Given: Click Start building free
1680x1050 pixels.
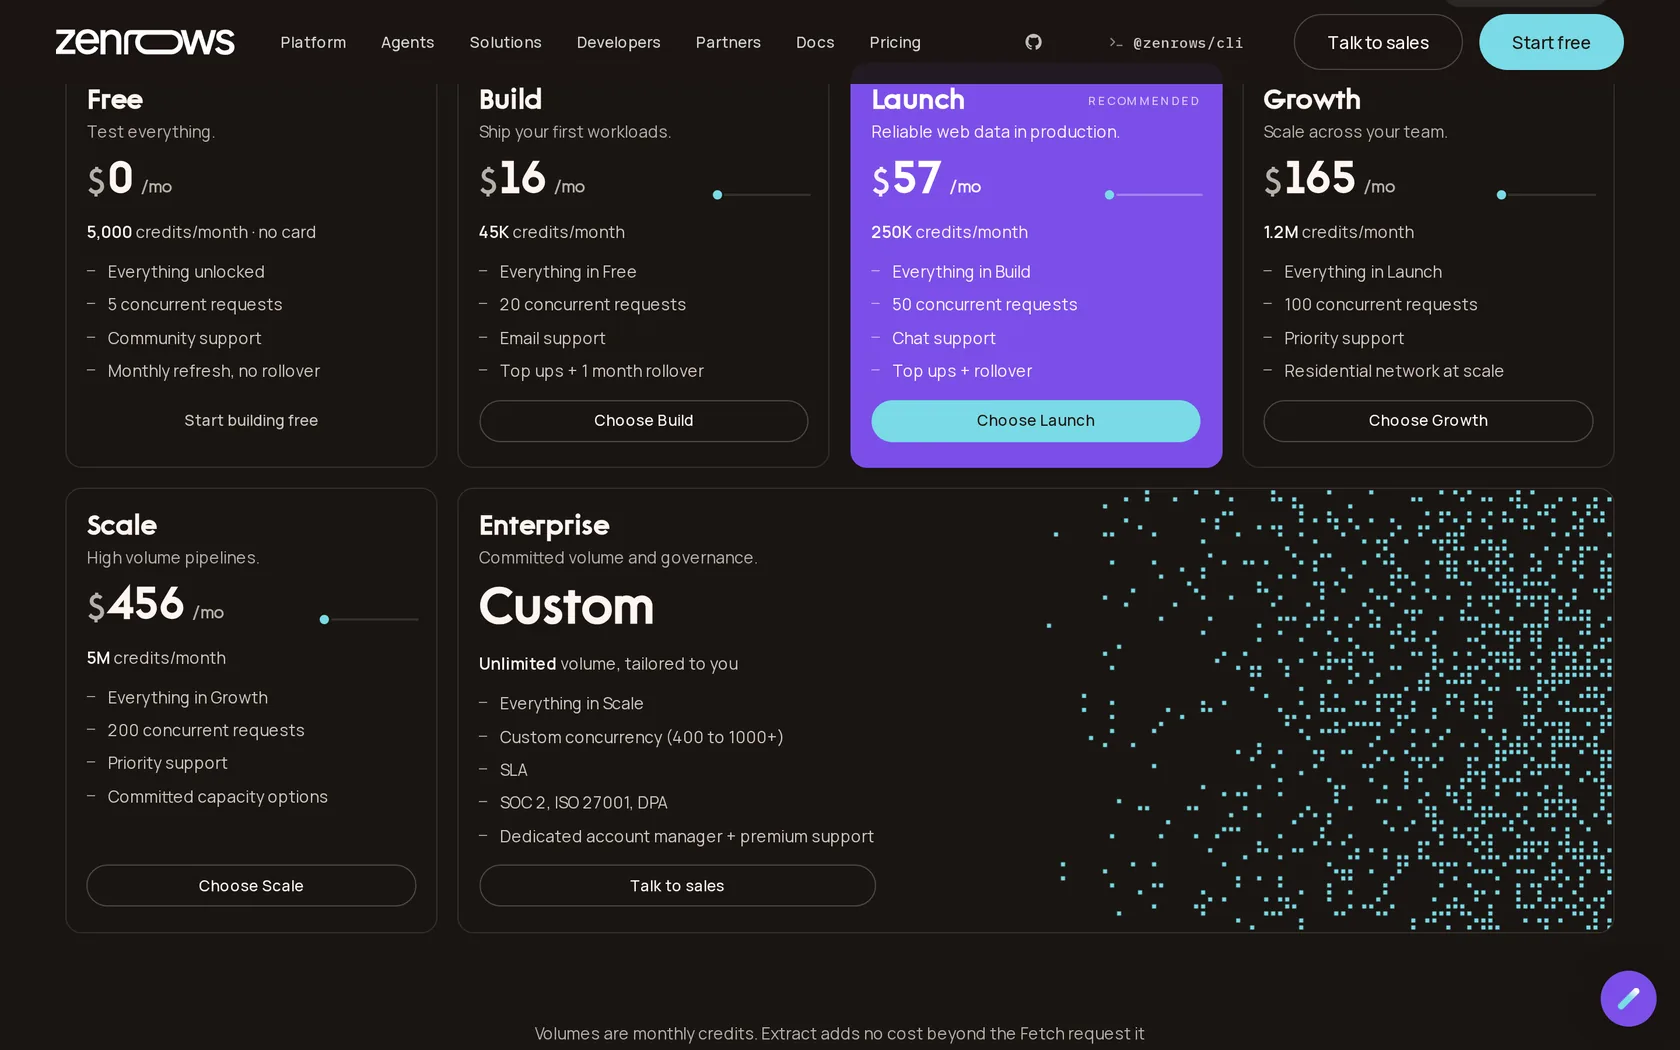Looking at the screenshot, I should (251, 421).
